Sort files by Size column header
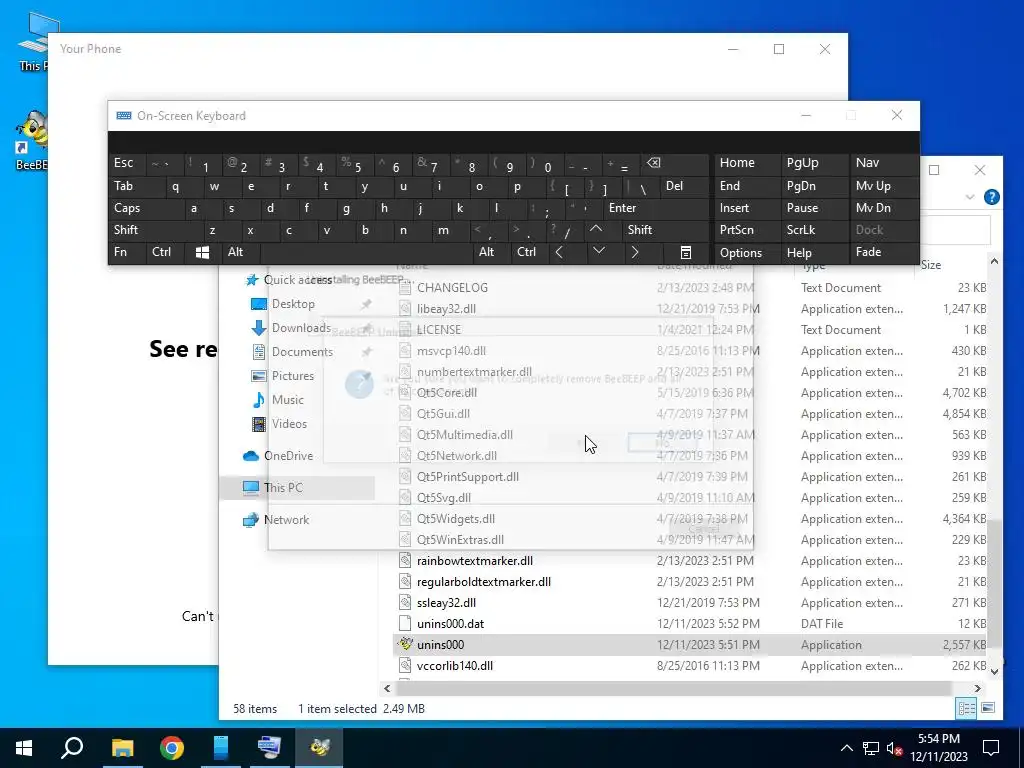 931,265
